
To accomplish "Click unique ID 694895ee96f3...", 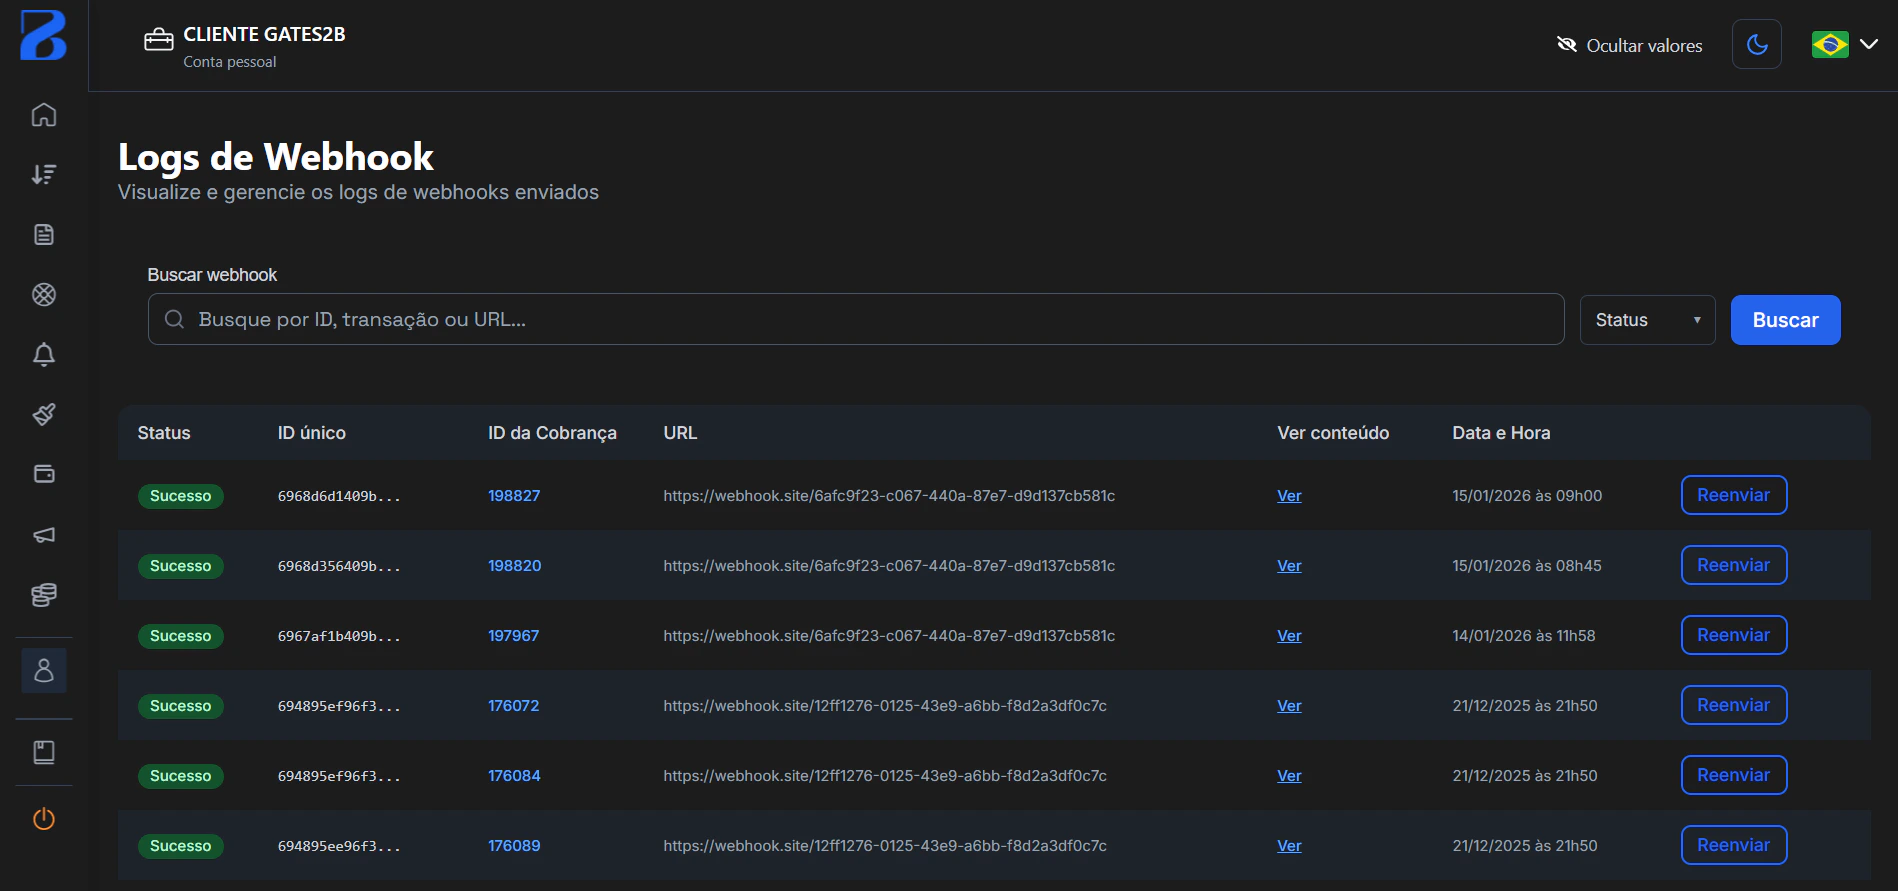I will [339, 846].
